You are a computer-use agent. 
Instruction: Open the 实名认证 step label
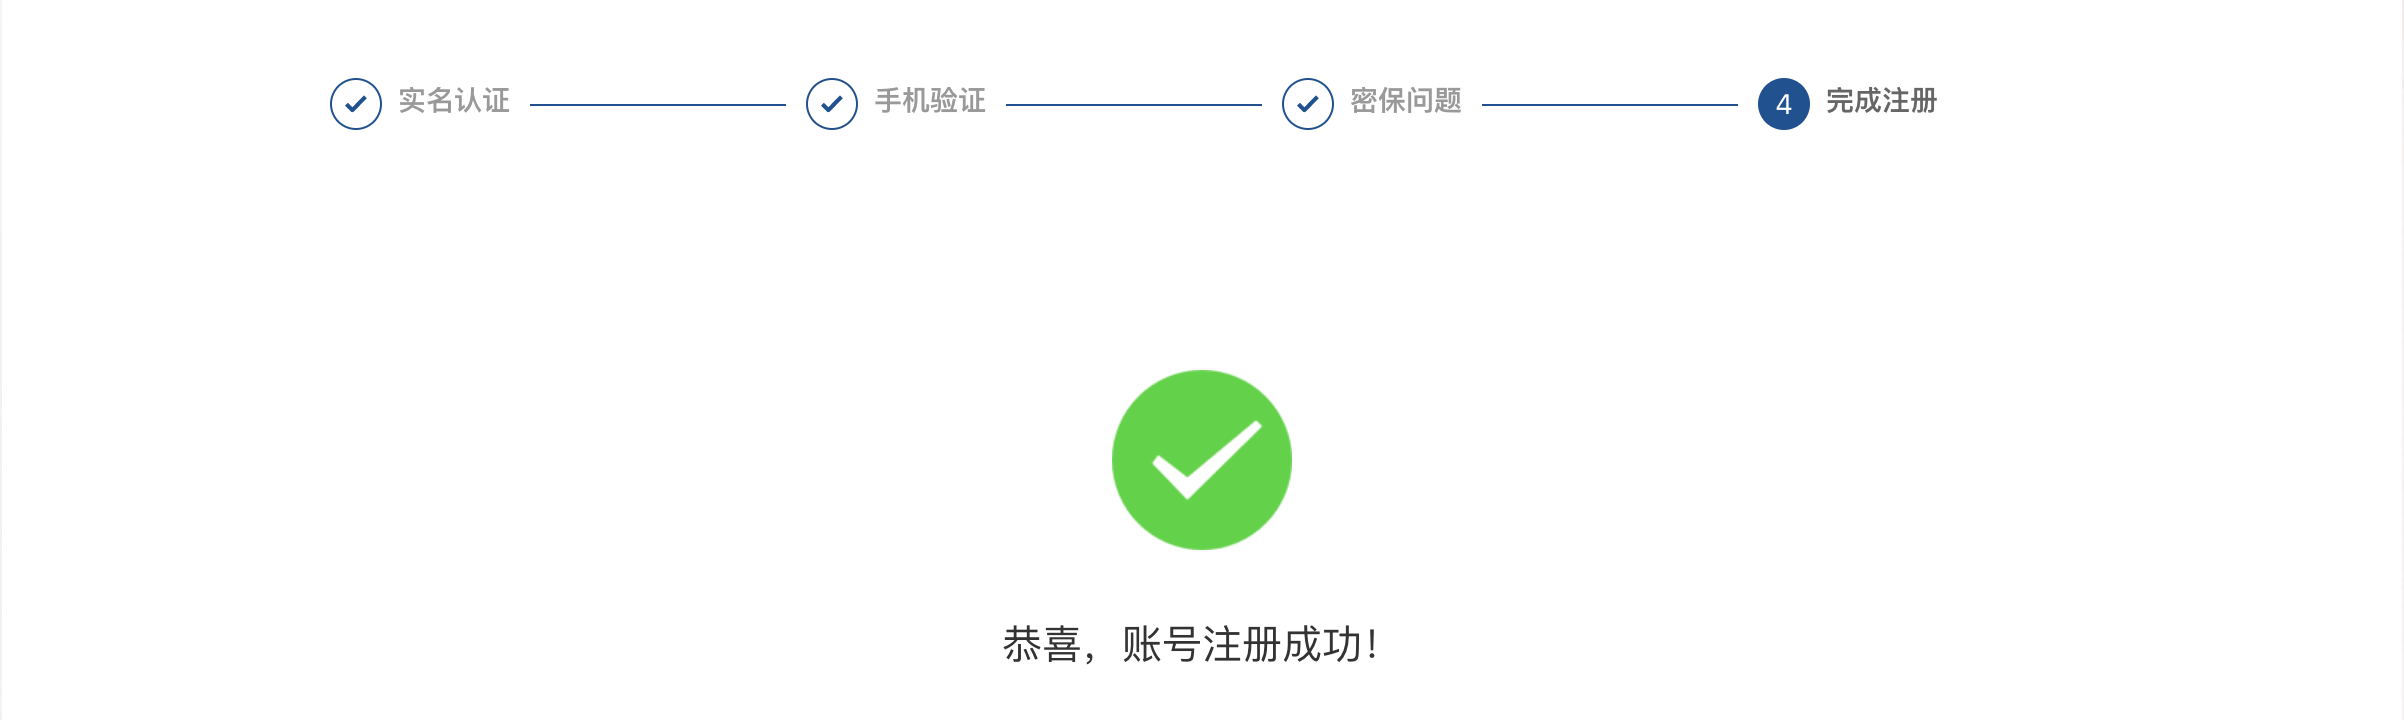[x=454, y=101]
